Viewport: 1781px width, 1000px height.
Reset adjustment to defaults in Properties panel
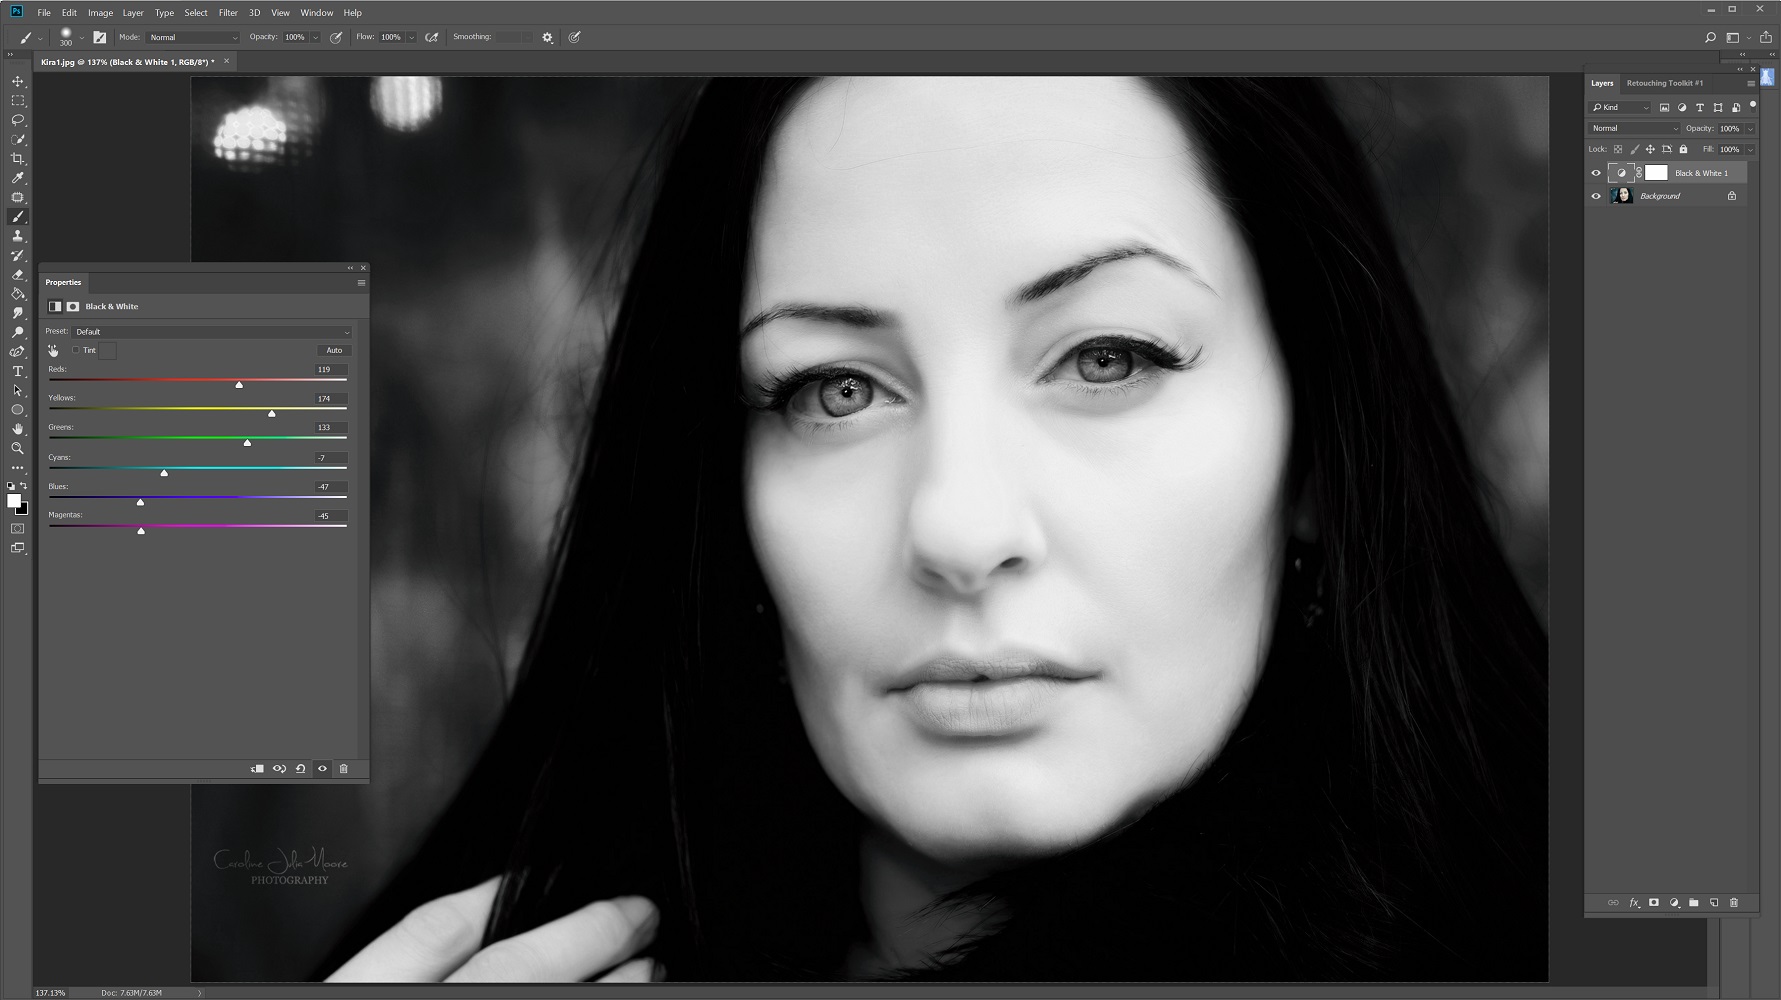tap(300, 769)
